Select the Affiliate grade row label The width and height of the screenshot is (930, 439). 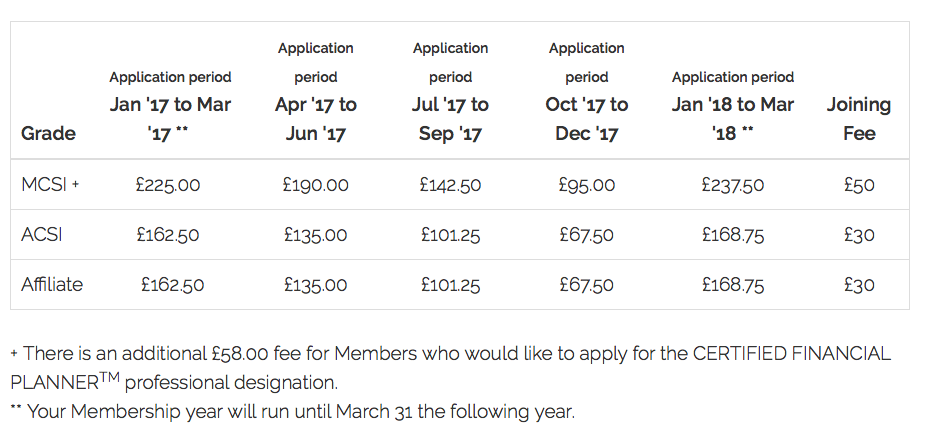click(52, 284)
